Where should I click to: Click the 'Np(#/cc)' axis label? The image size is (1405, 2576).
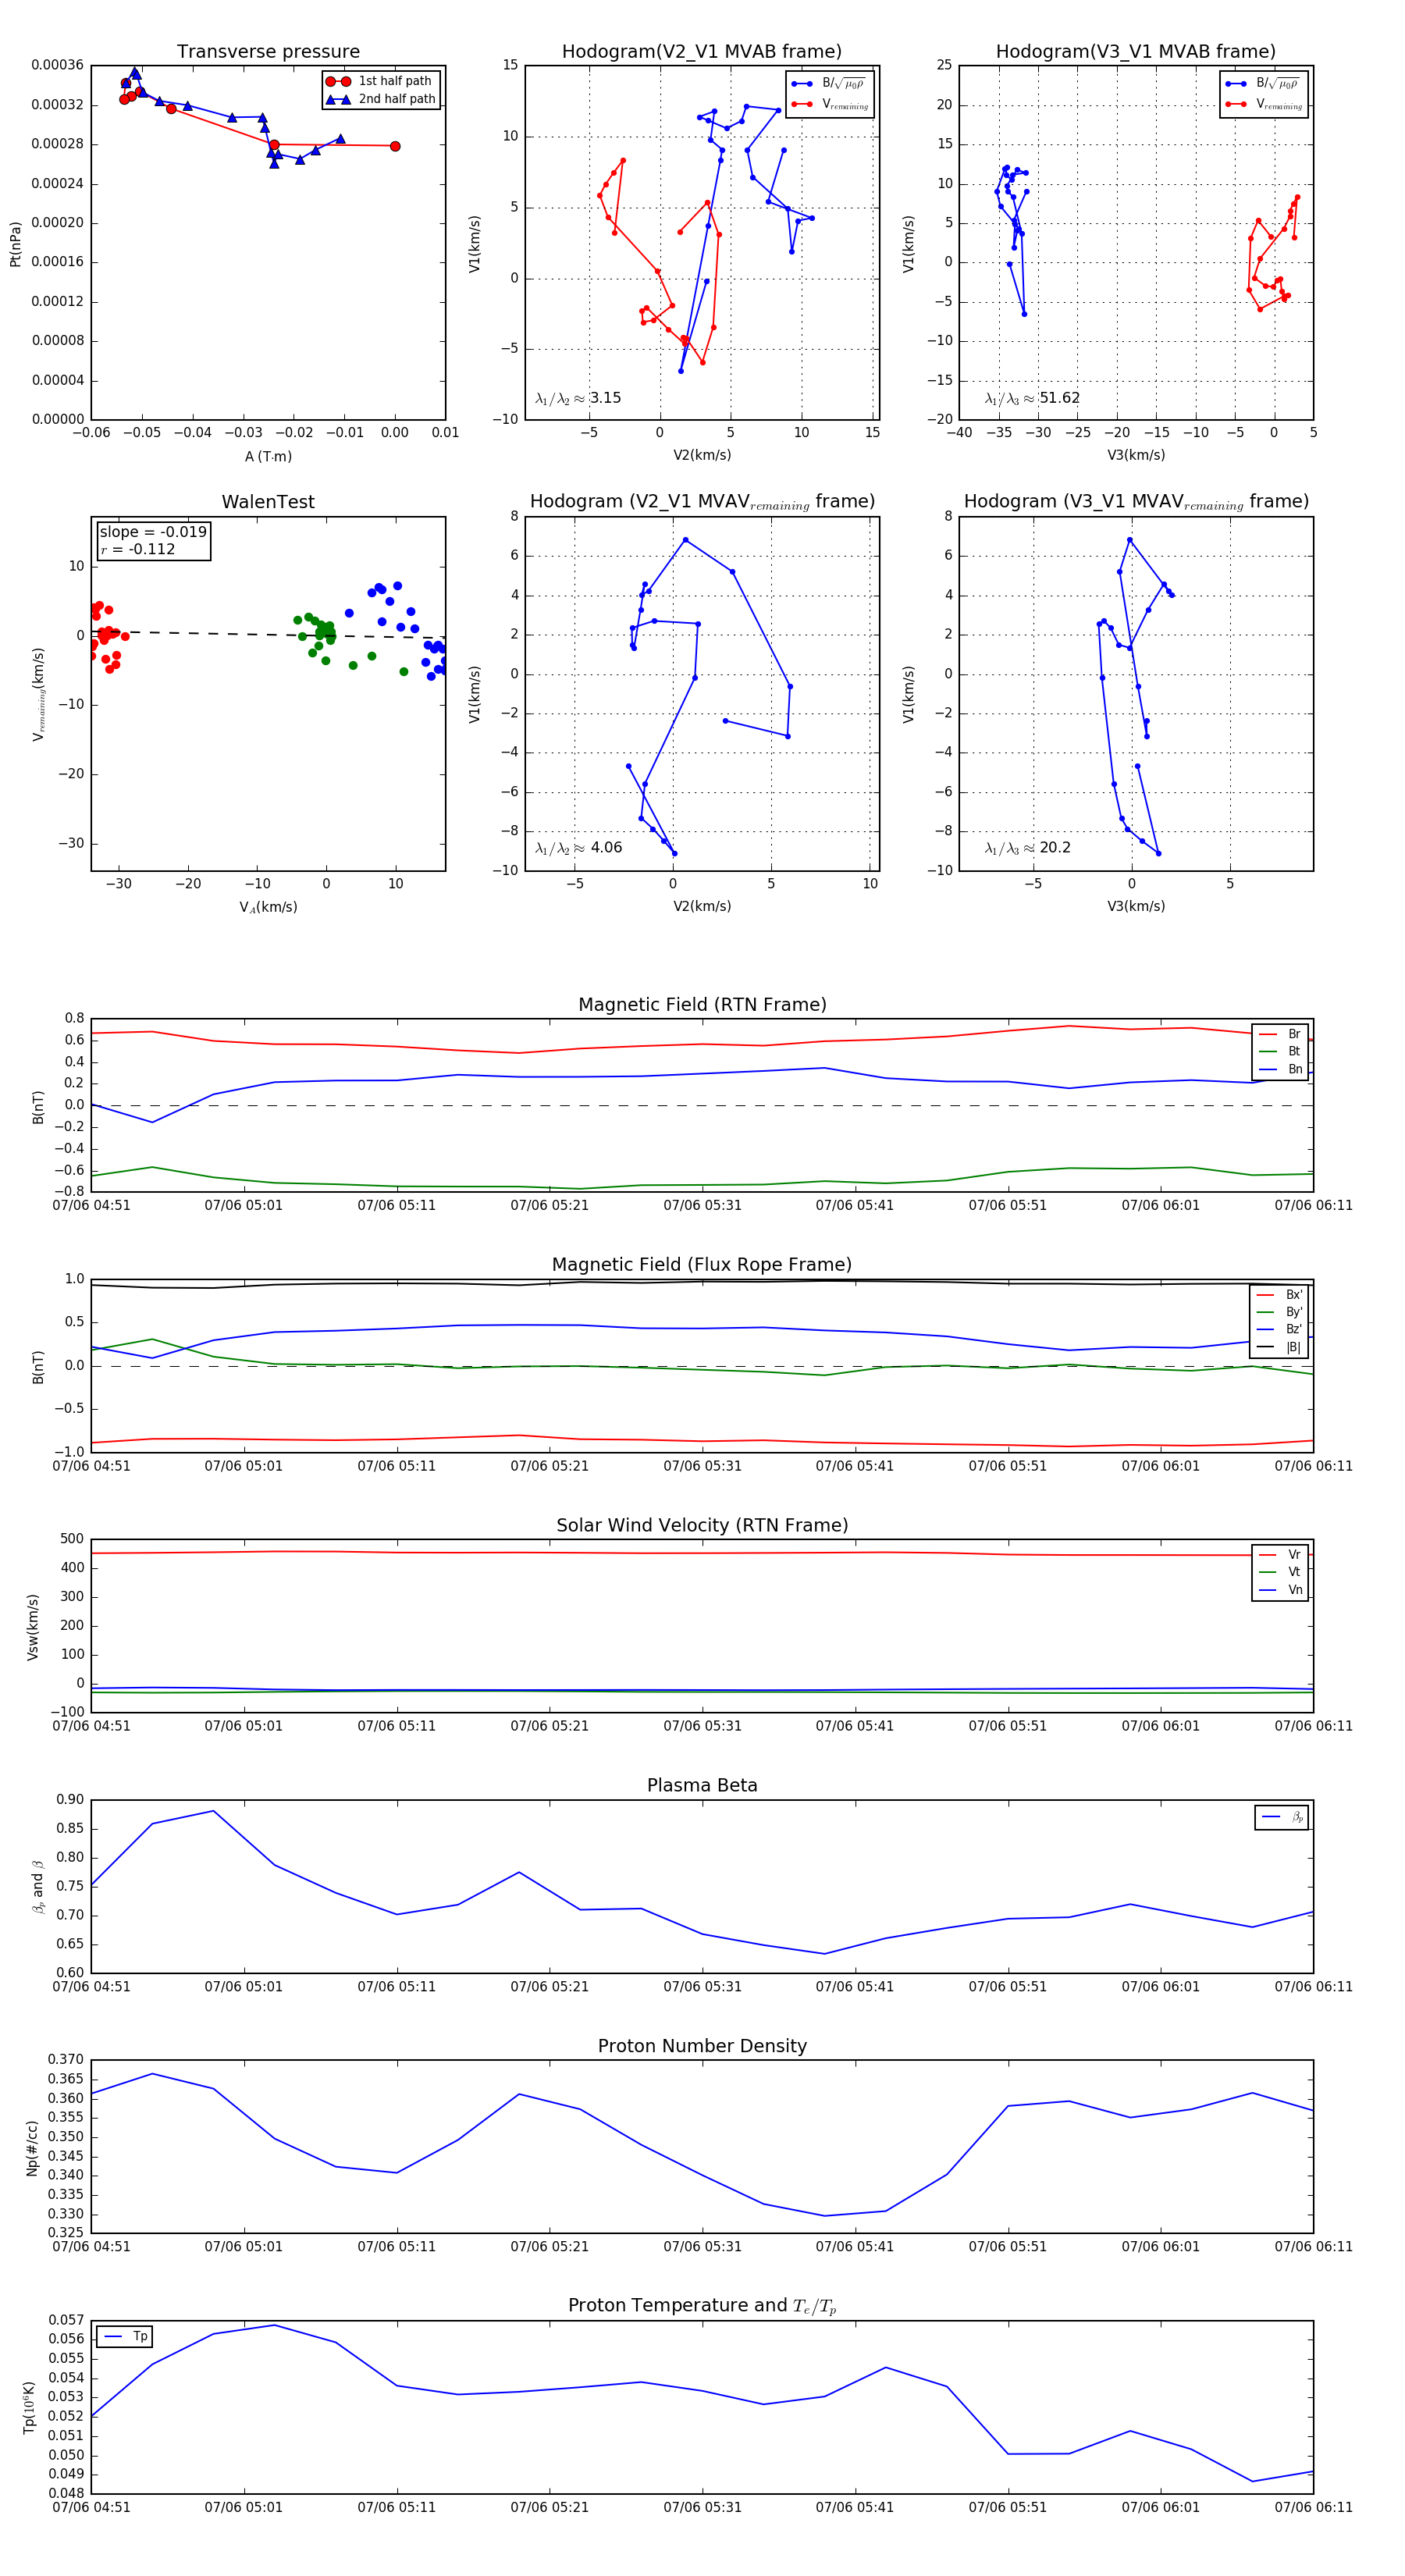[32, 2147]
